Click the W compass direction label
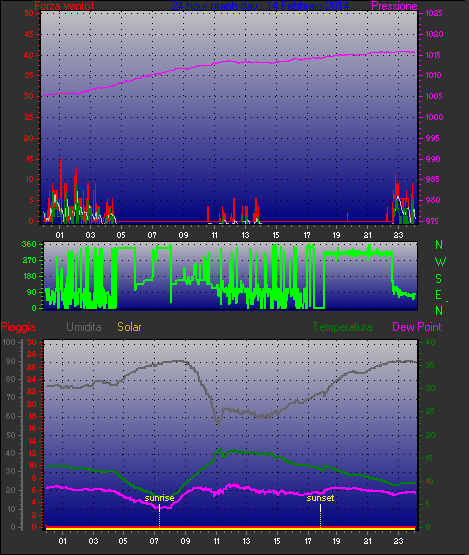The width and height of the screenshot is (469, 555). coord(440,262)
